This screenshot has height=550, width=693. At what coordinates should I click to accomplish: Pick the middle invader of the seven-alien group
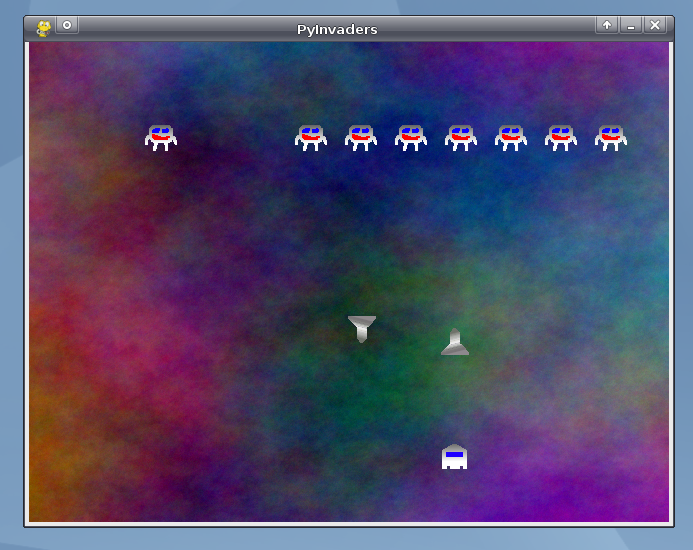pos(461,137)
